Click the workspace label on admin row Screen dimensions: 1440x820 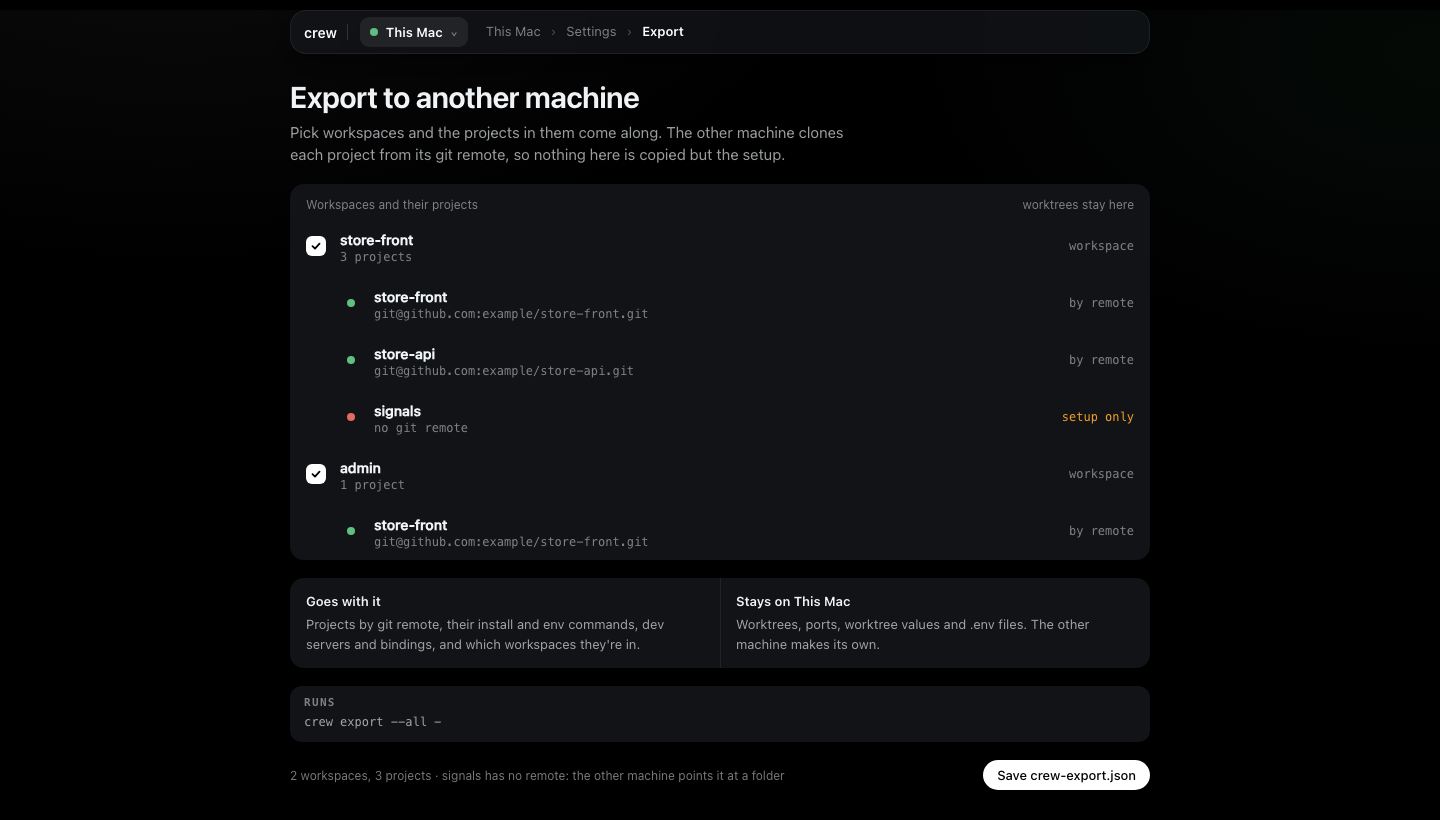click(x=1101, y=474)
